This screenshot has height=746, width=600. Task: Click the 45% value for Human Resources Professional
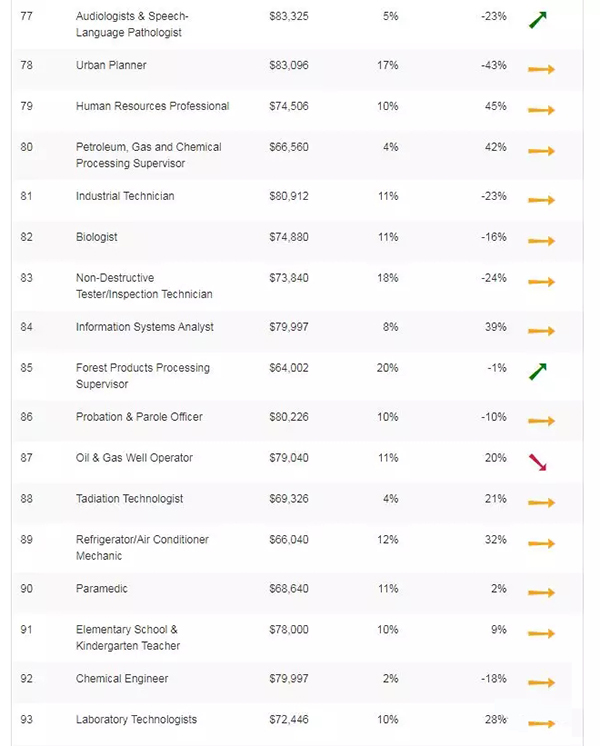[495, 106]
